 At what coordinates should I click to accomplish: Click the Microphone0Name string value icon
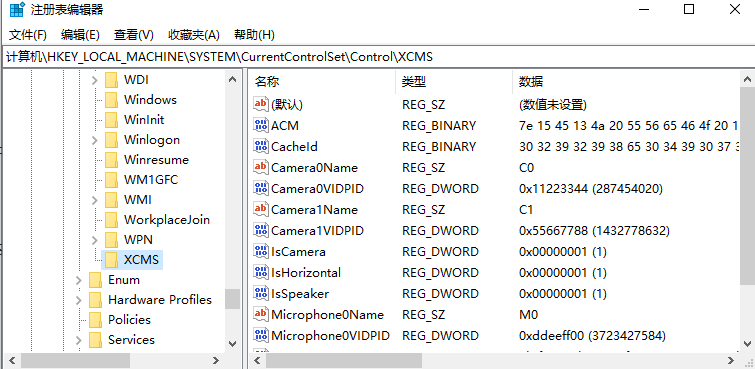click(260, 315)
